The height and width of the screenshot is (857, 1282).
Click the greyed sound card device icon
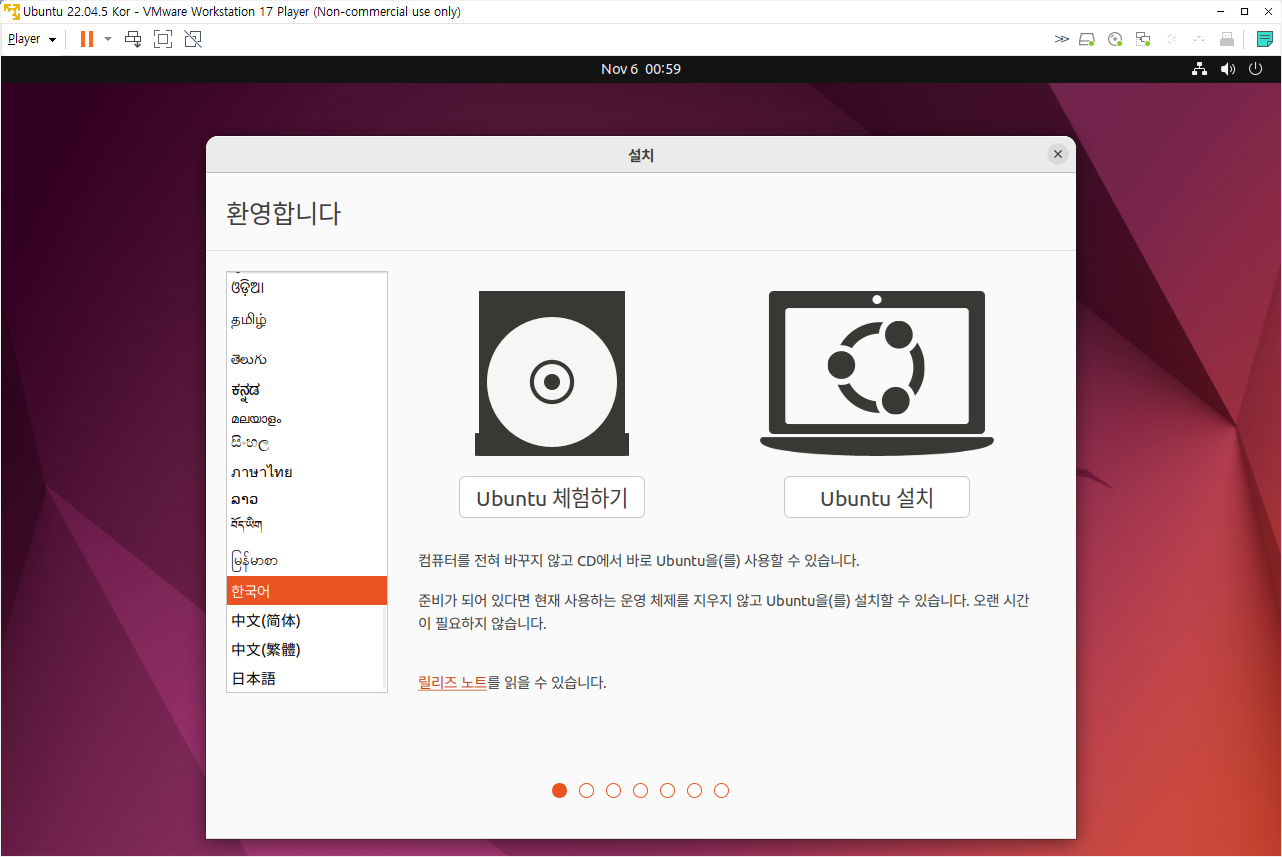[x=1171, y=39]
